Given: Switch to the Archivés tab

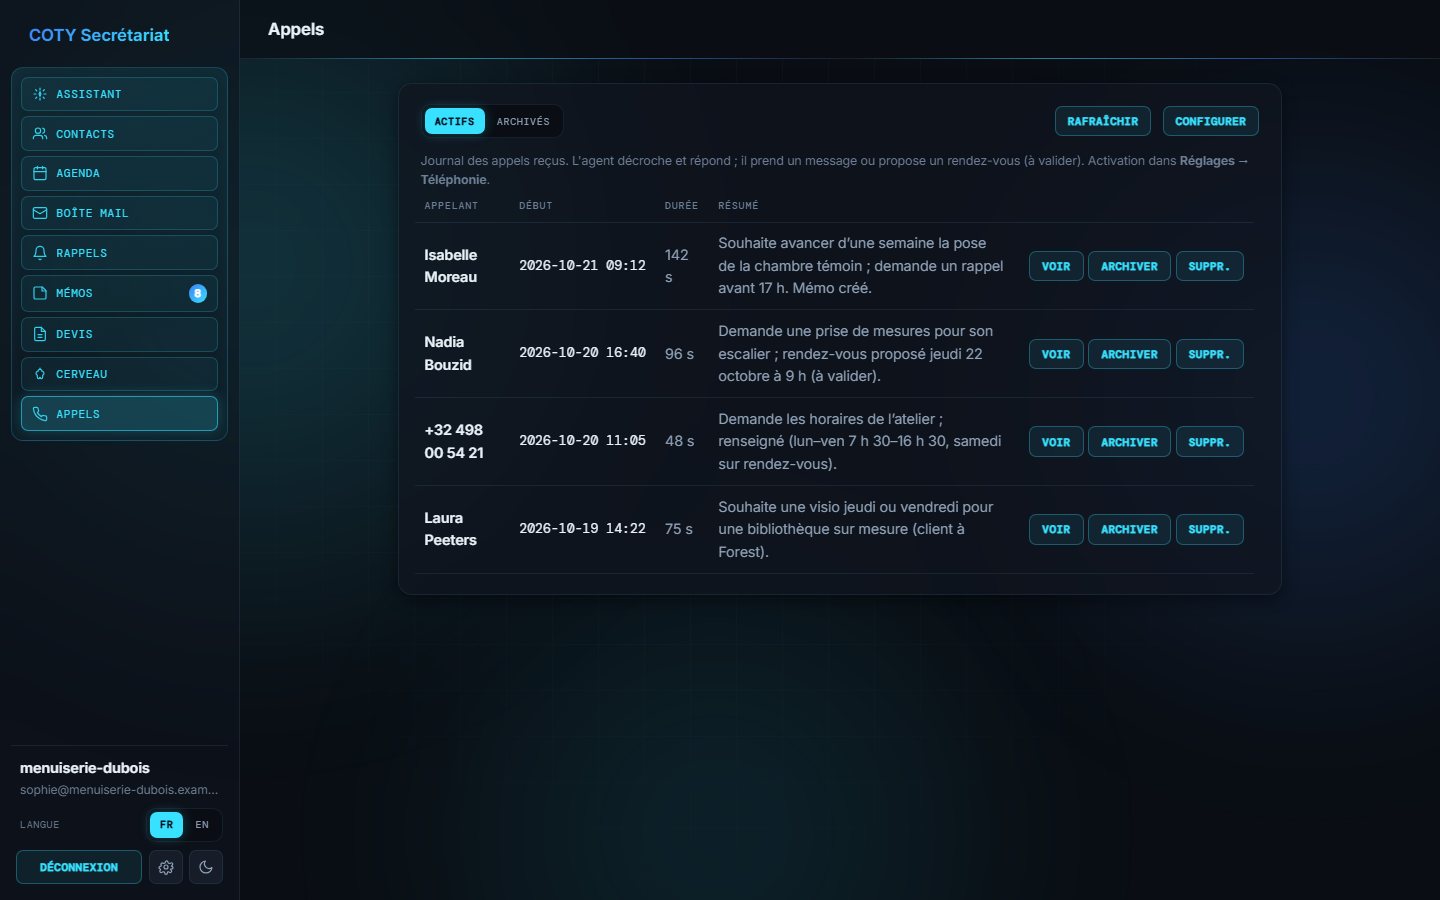Looking at the screenshot, I should (x=523, y=121).
